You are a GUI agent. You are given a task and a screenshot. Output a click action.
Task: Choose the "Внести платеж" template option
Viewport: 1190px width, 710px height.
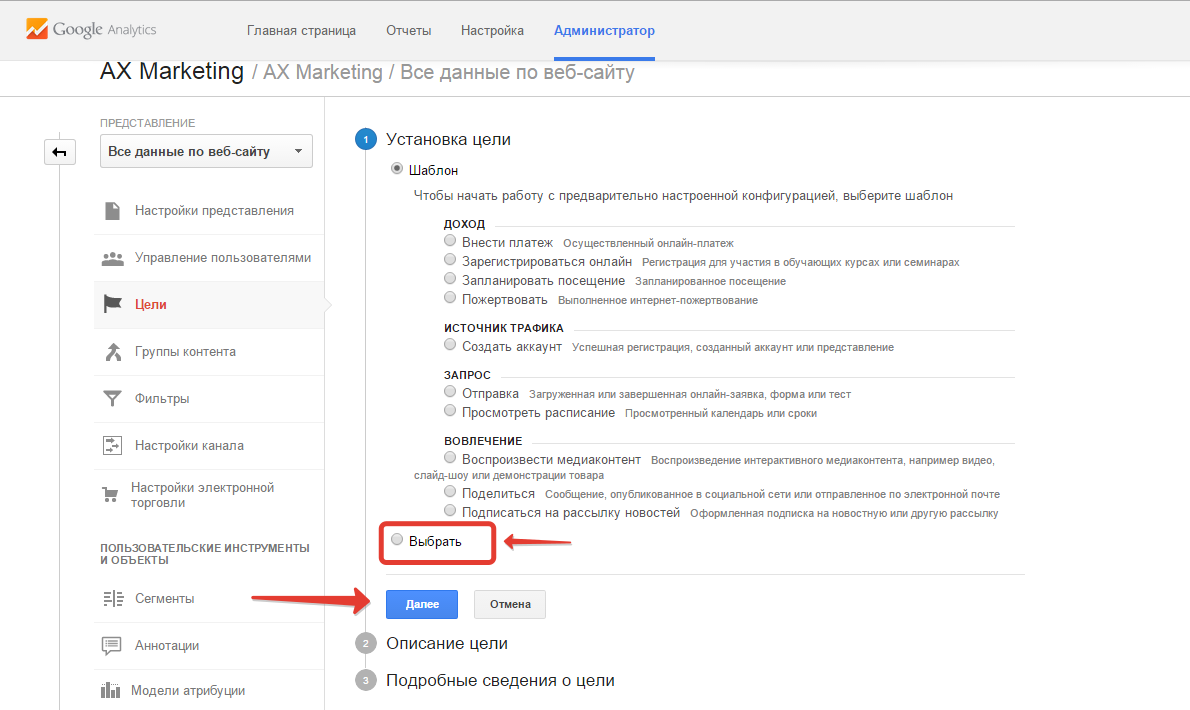pos(451,242)
